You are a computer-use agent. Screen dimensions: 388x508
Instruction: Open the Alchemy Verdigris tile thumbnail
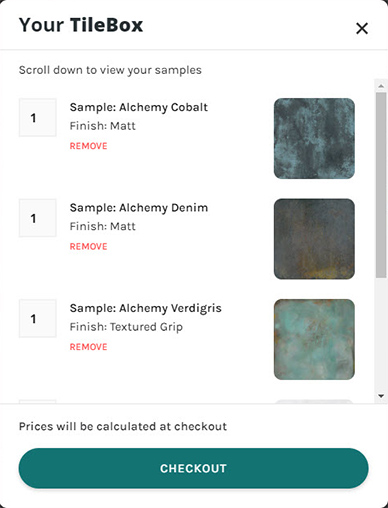coord(314,339)
